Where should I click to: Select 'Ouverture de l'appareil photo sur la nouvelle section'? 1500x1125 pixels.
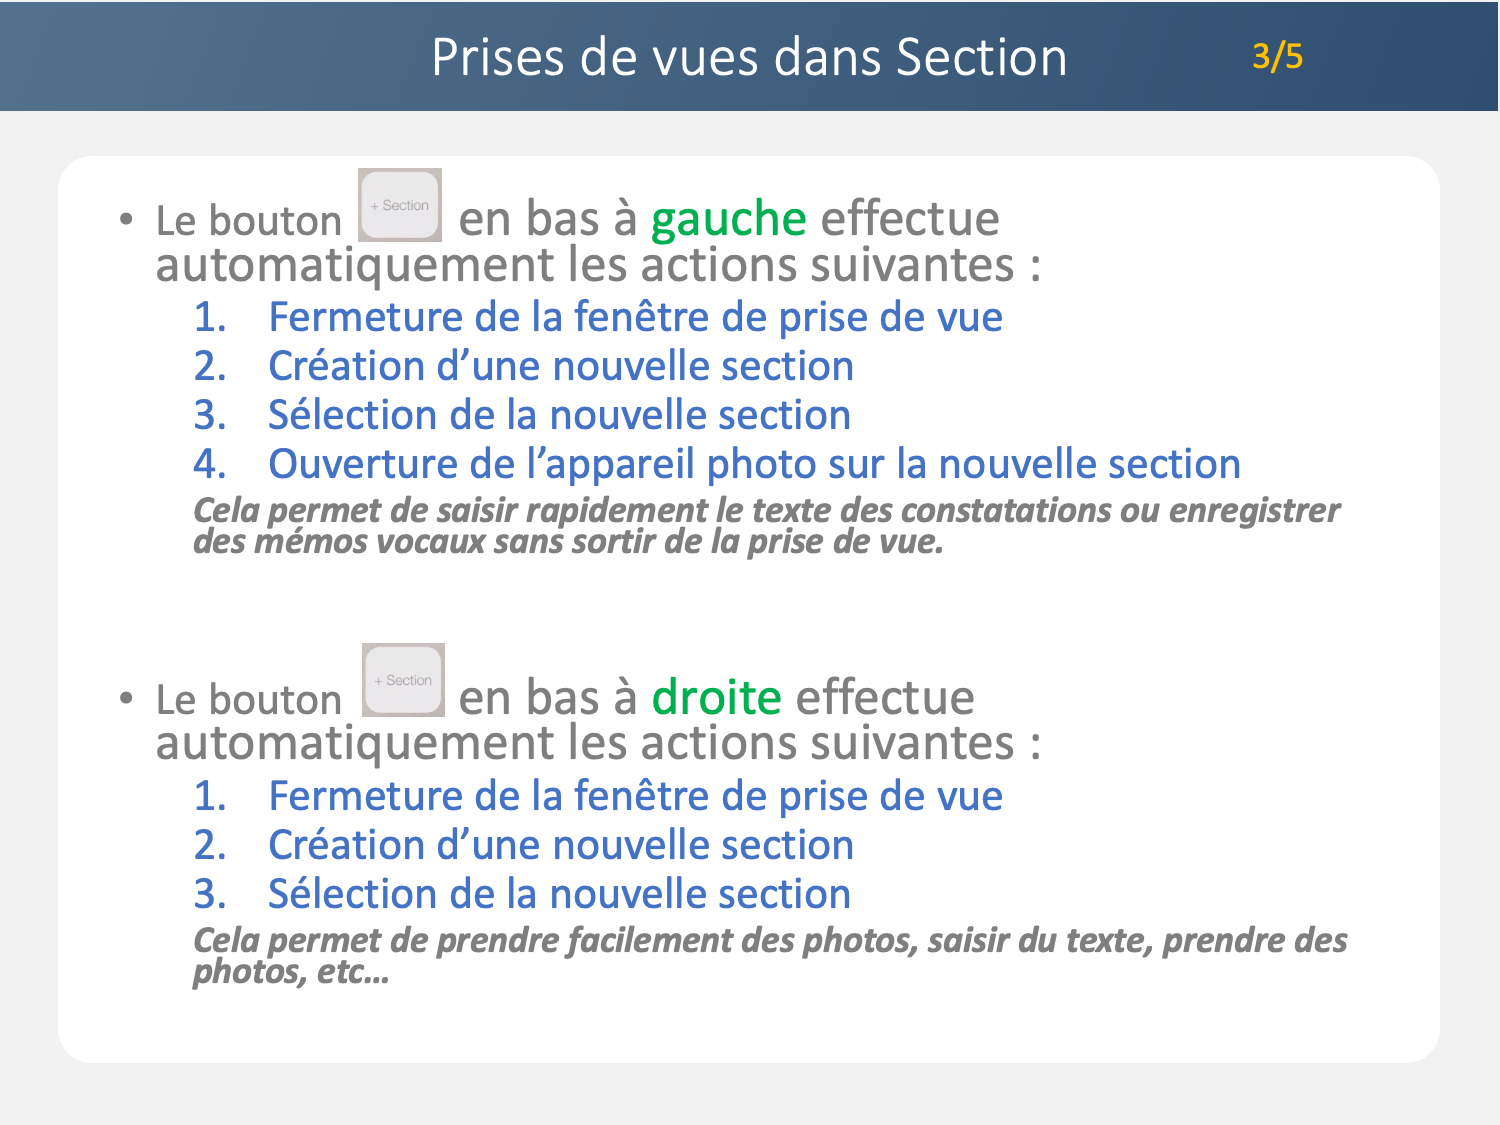pyautogui.click(x=754, y=464)
